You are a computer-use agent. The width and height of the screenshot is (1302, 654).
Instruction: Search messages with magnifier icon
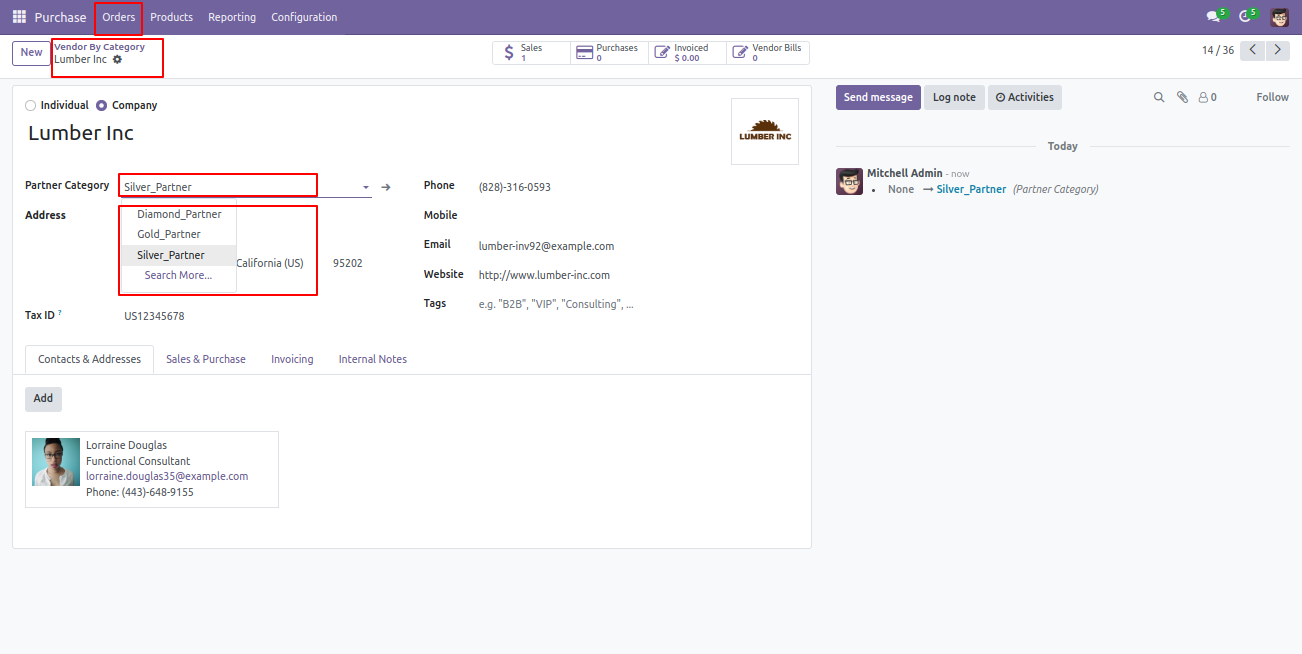1159,97
